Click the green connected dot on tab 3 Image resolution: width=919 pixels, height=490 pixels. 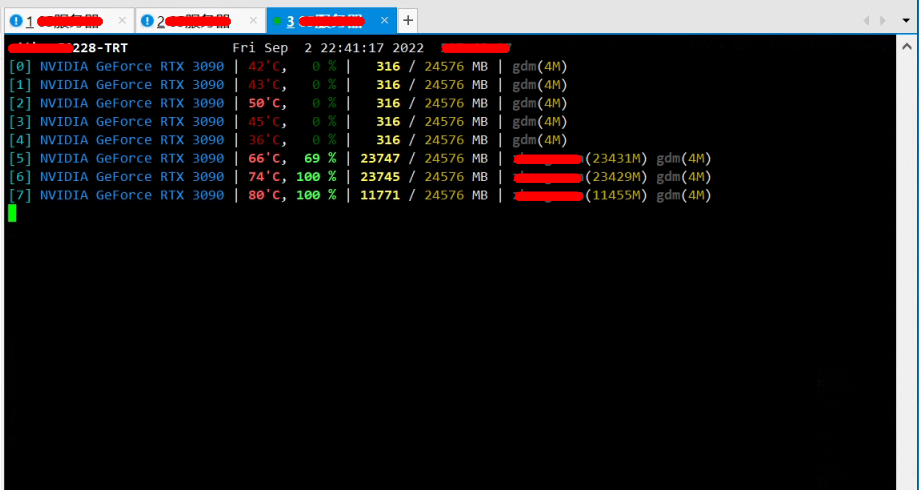tap(277, 21)
